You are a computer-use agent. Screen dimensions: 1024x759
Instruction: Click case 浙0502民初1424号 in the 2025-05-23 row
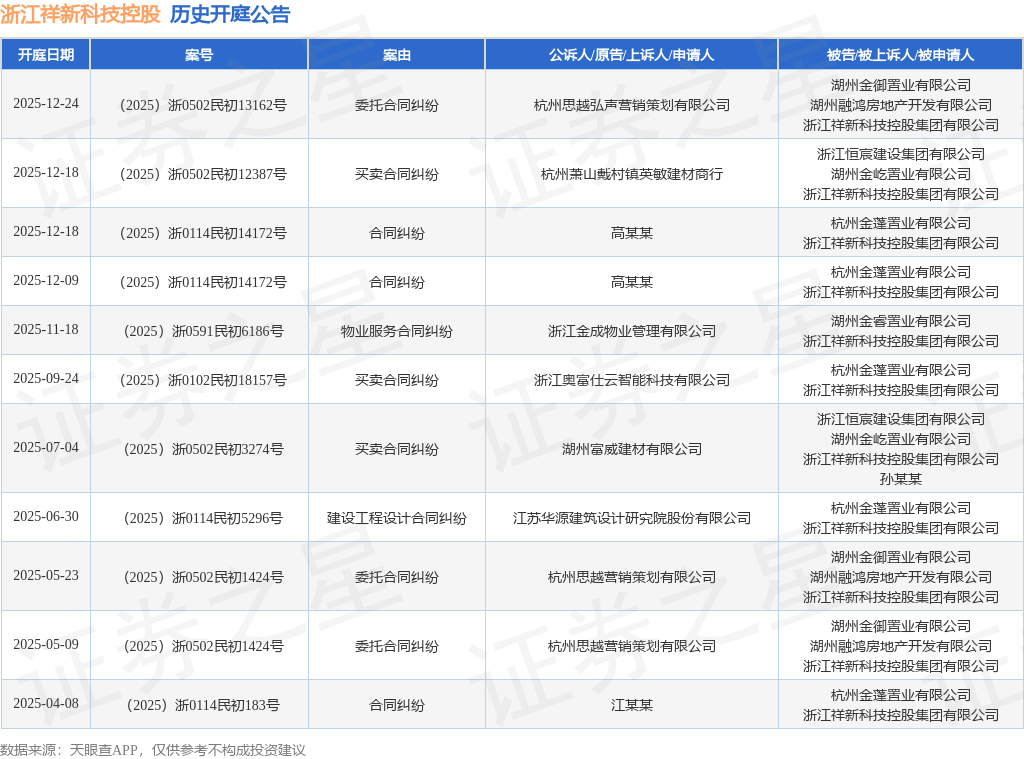pos(203,577)
